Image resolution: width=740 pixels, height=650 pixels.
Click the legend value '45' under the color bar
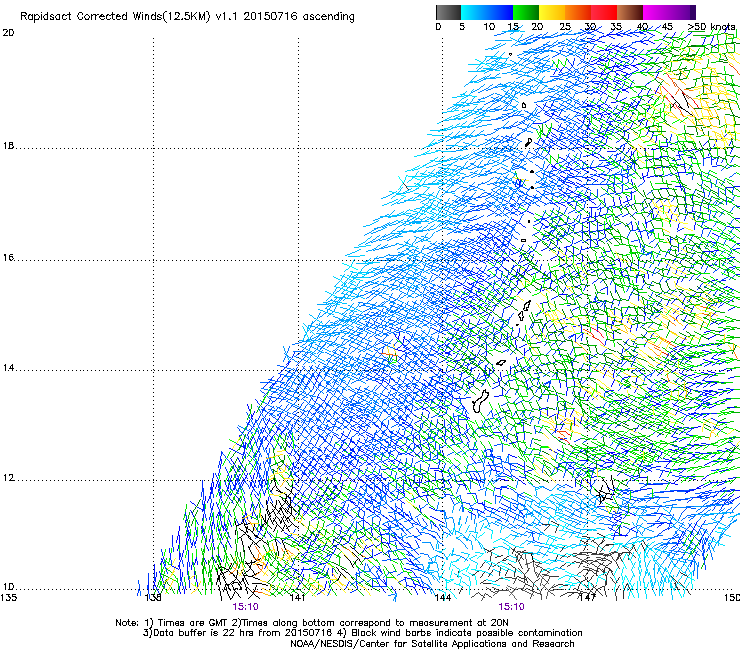pos(667,27)
